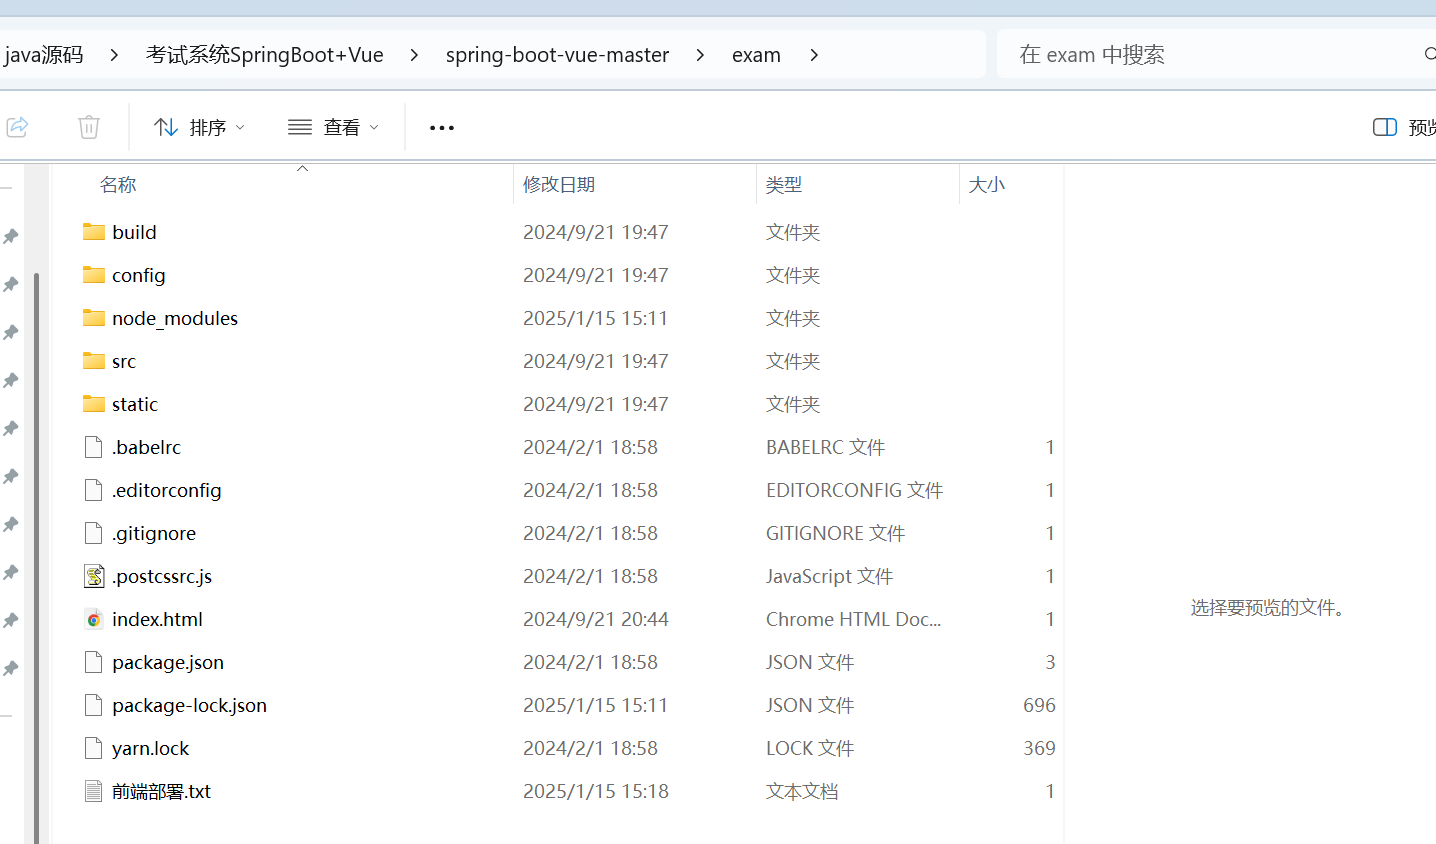Expand chevron after 考试系统SpringBoot+Vue breadcrumb
This screenshot has height=844, width=1436.
pyautogui.click(x=415, y=55)
